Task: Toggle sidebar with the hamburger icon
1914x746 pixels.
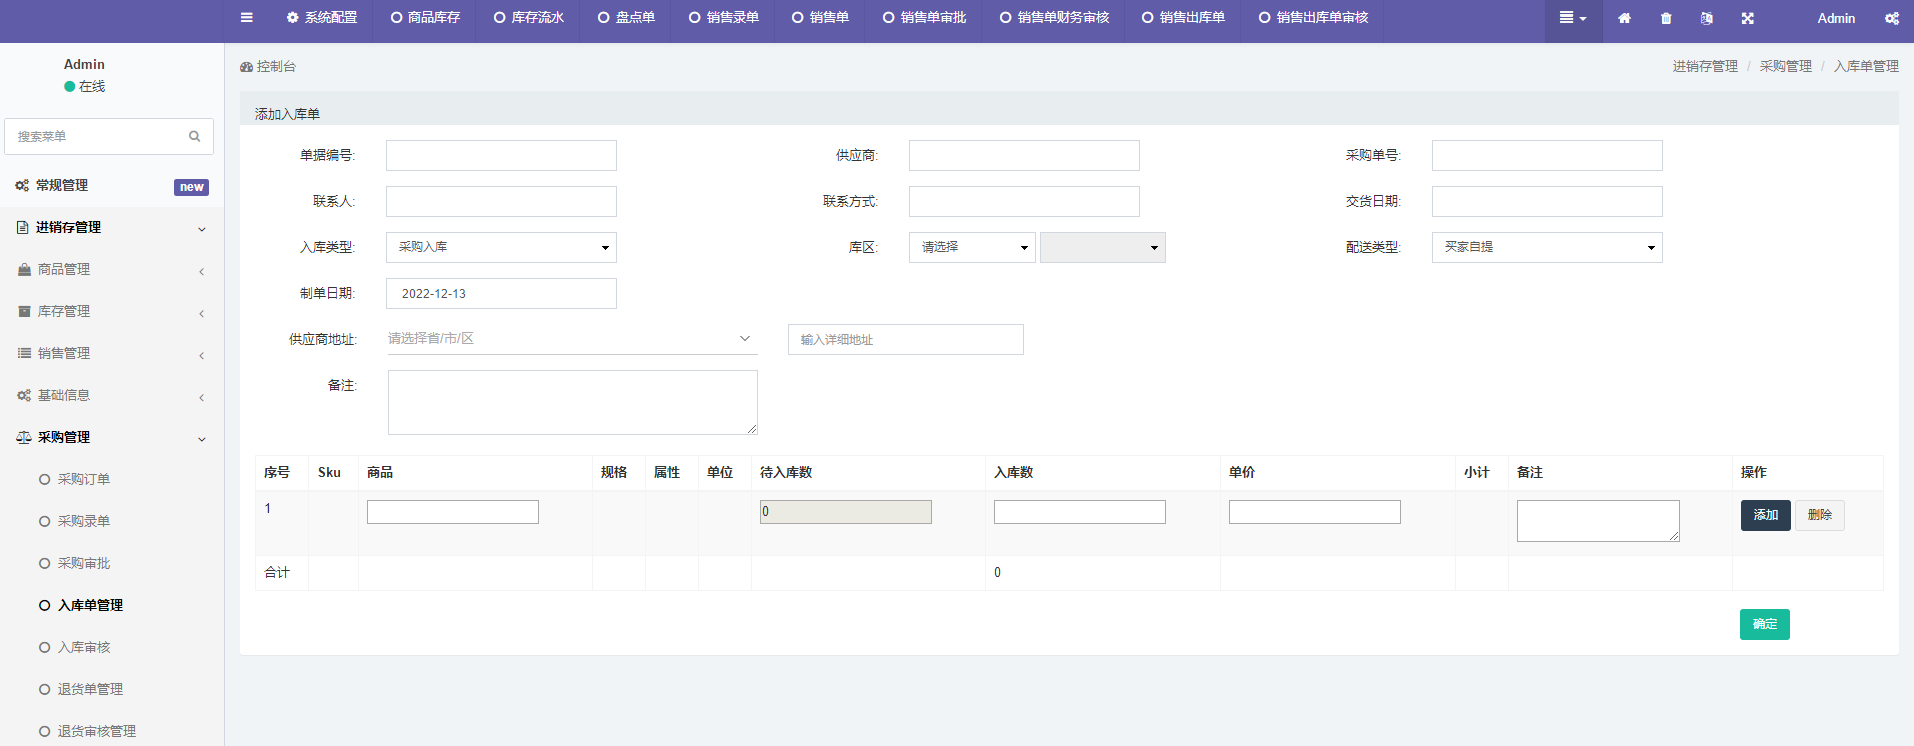Action: click(247, 17)
